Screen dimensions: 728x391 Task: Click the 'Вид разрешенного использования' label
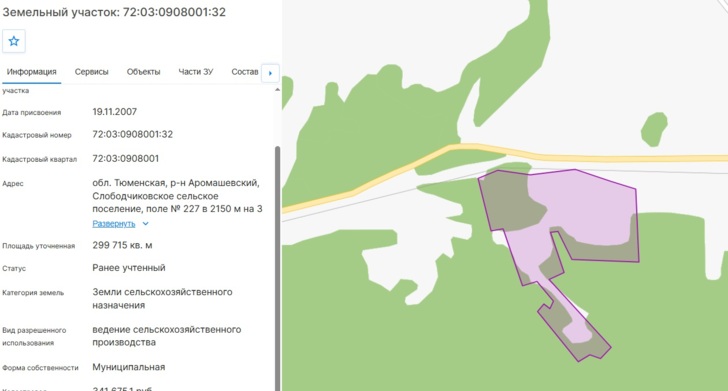(34, 337)
